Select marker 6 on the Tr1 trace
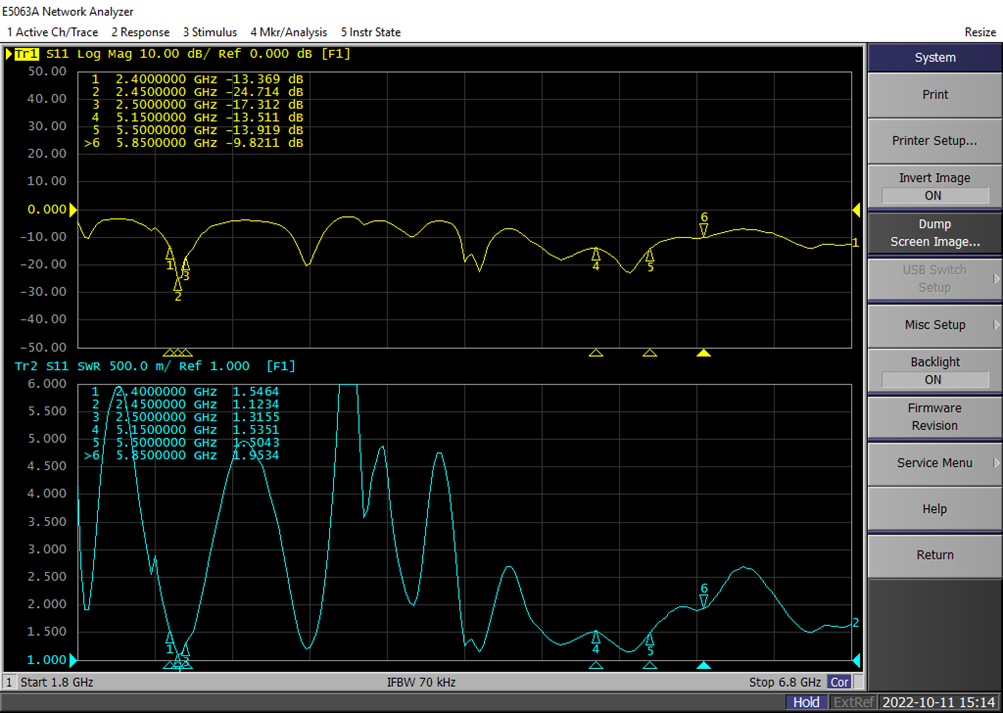The image size is (1003, 713). 704,226
